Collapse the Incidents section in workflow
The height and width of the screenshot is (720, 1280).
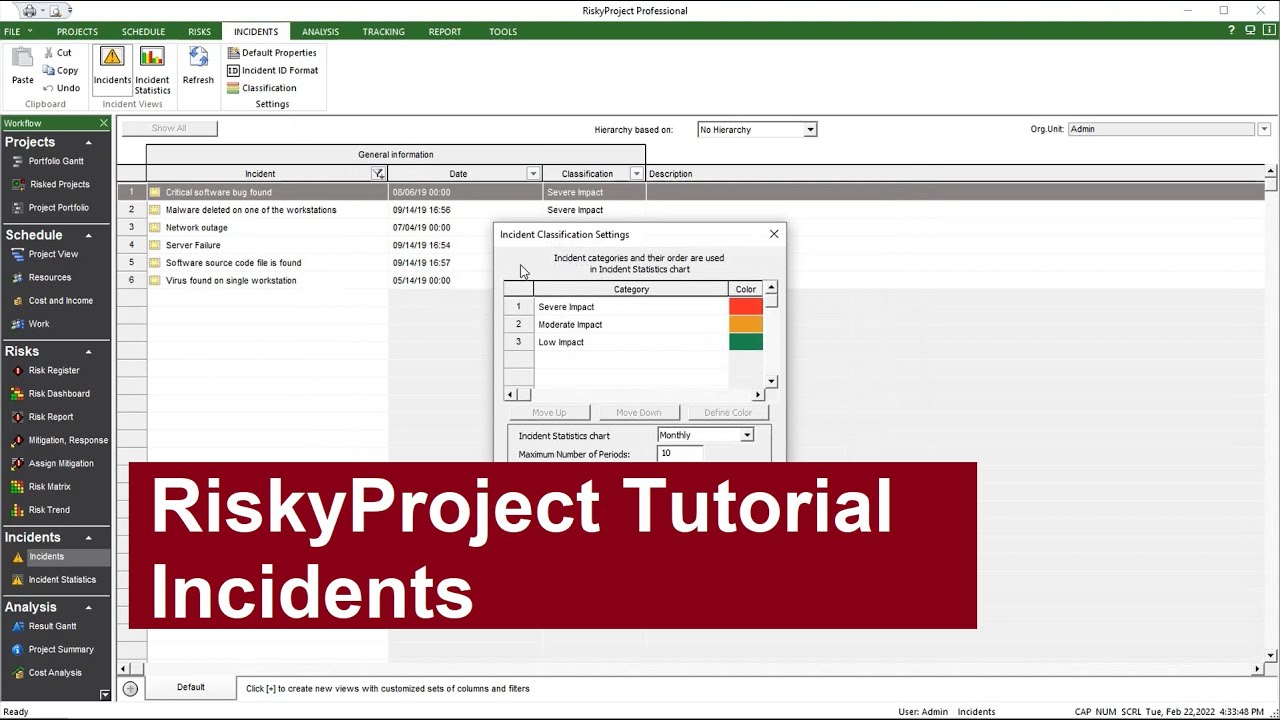88,538
